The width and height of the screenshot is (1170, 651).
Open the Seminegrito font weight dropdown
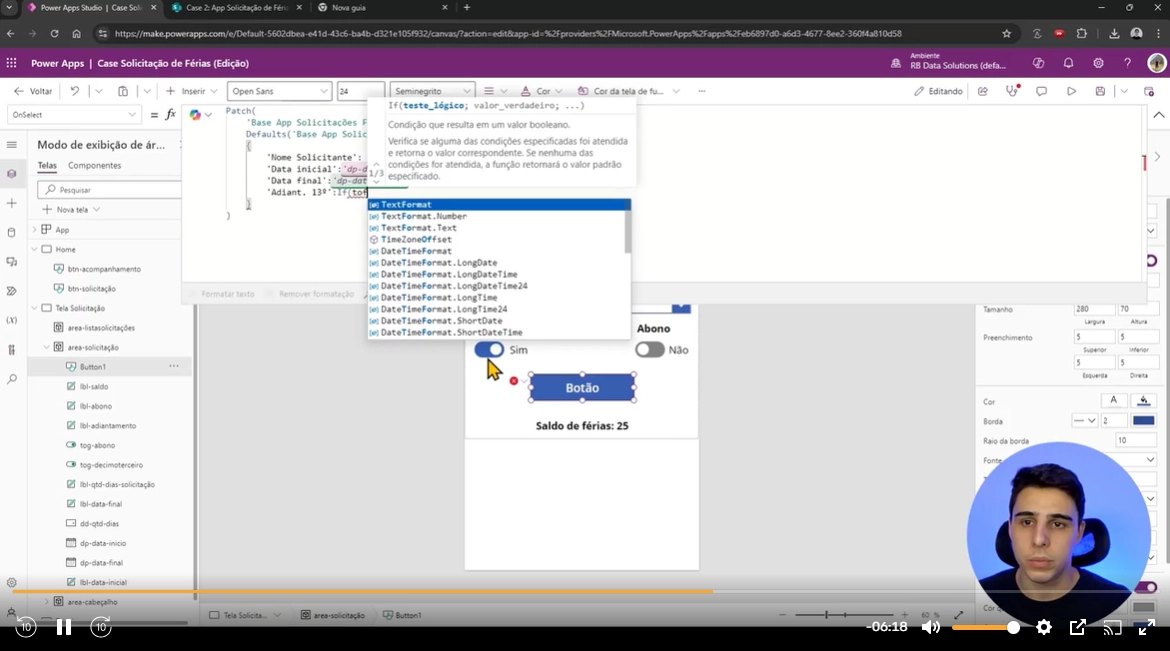point(432,91)
